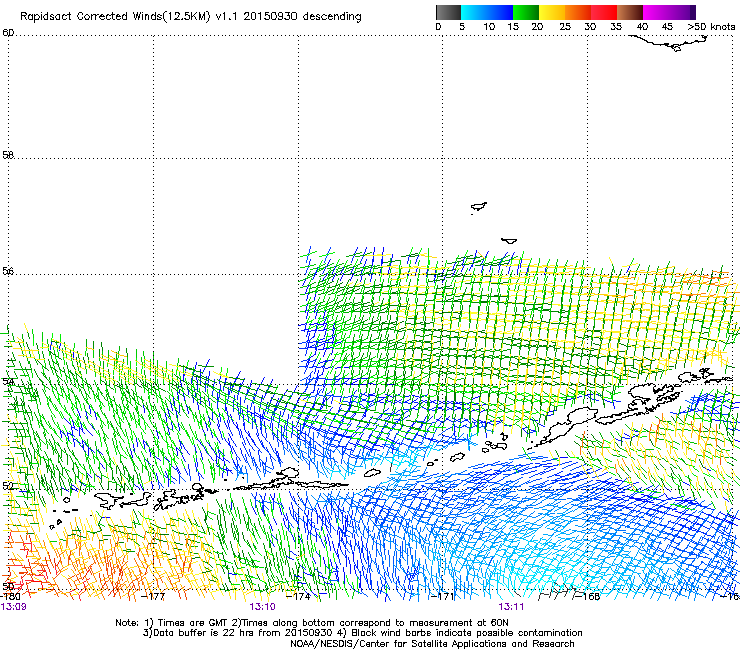
Task: Click the longitude label '-168'
Action: point(588,596)
